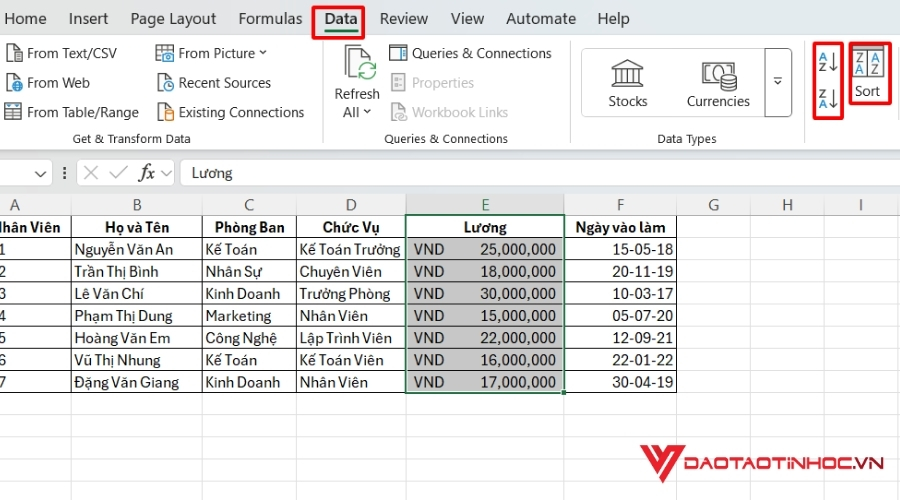
Task: Select salary cell 30,000,000
Action: [x=485, y=293]
